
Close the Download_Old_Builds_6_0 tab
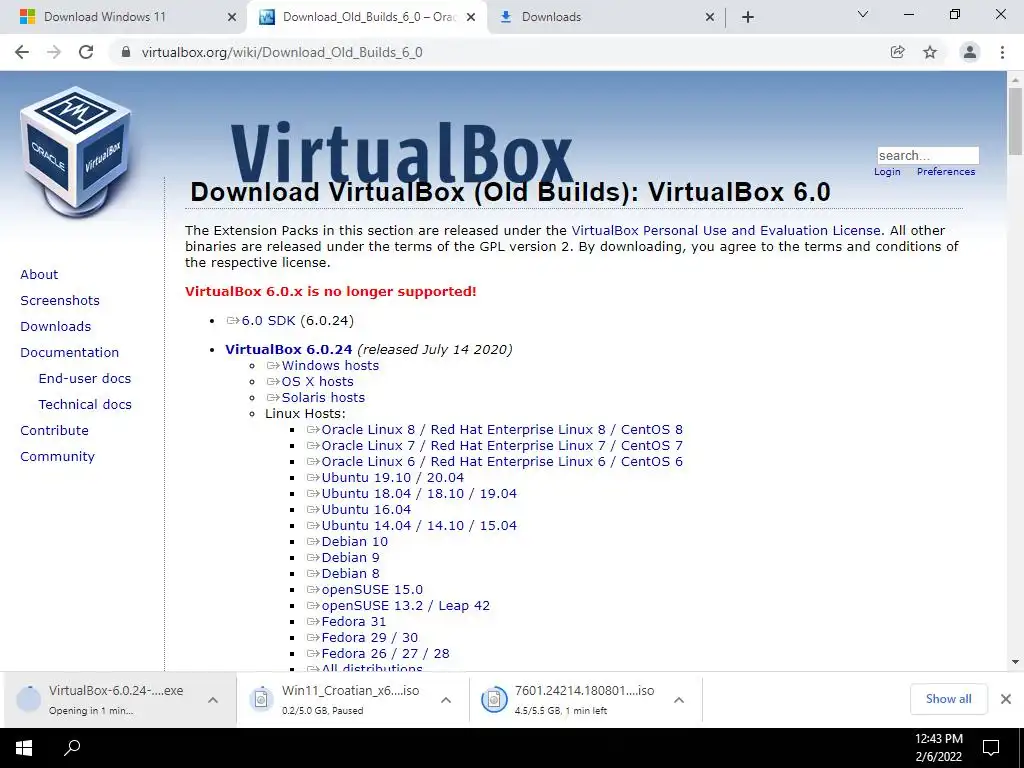click(x=471, y=17)
